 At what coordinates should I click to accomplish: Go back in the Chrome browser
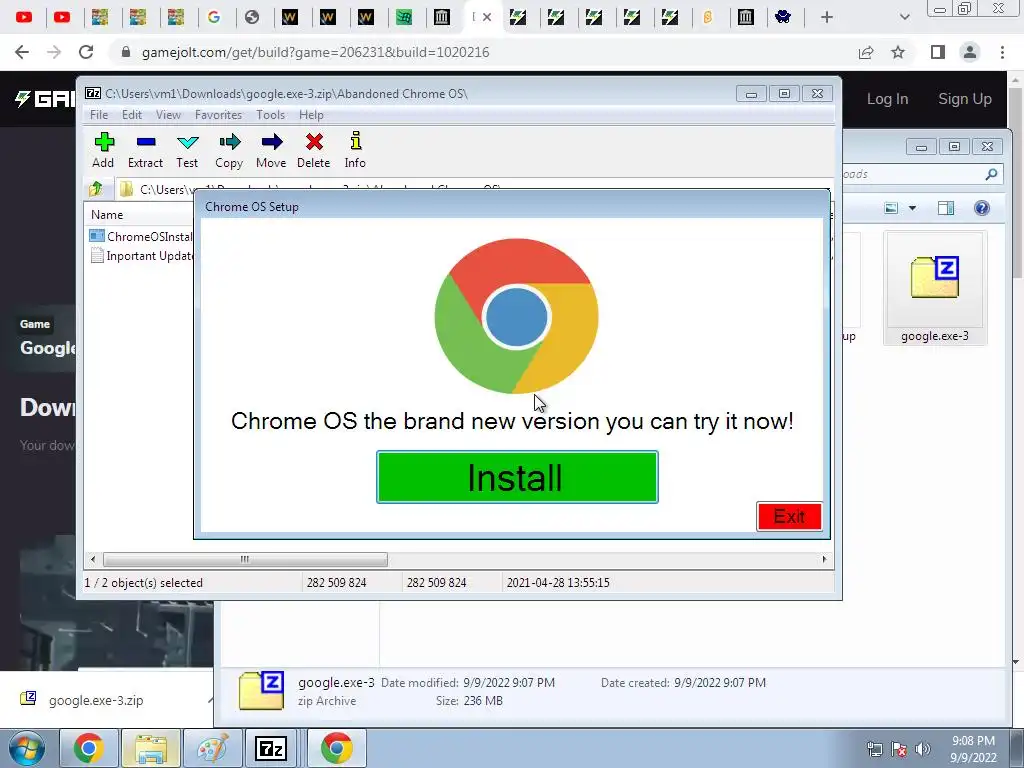tap(22, 52)
